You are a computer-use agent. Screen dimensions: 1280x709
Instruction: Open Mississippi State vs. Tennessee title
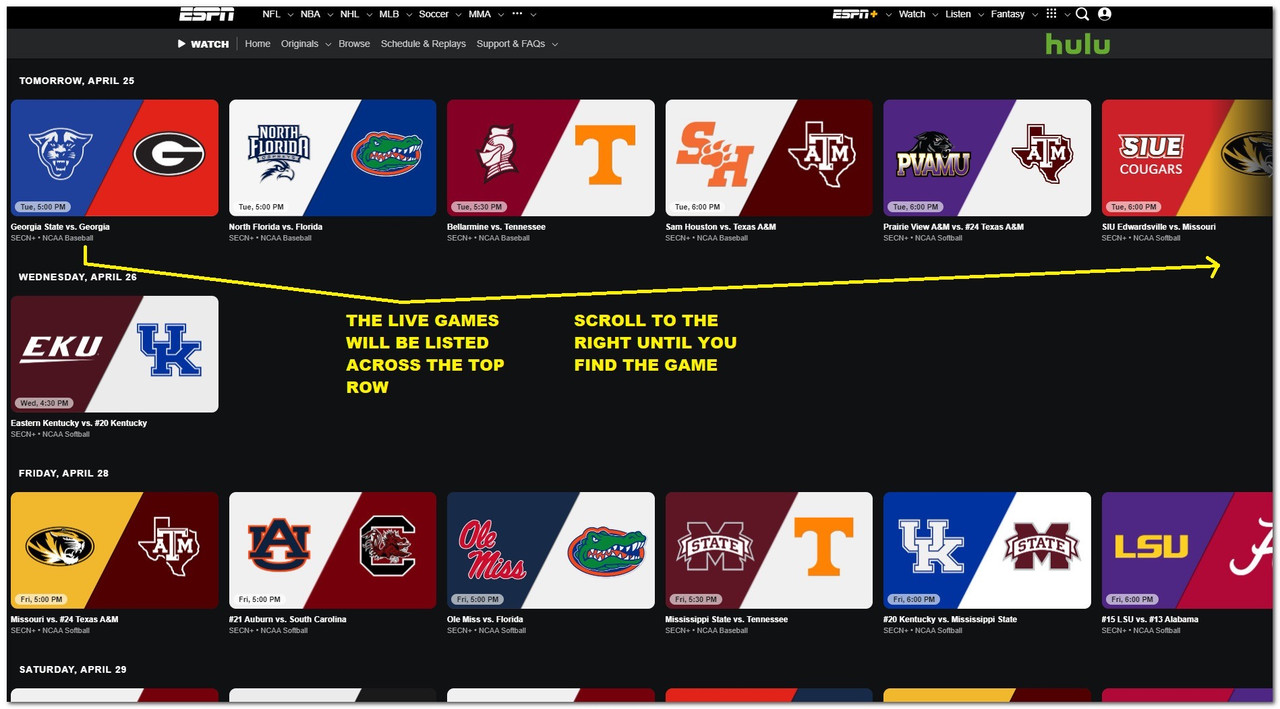tap(726, 619)
